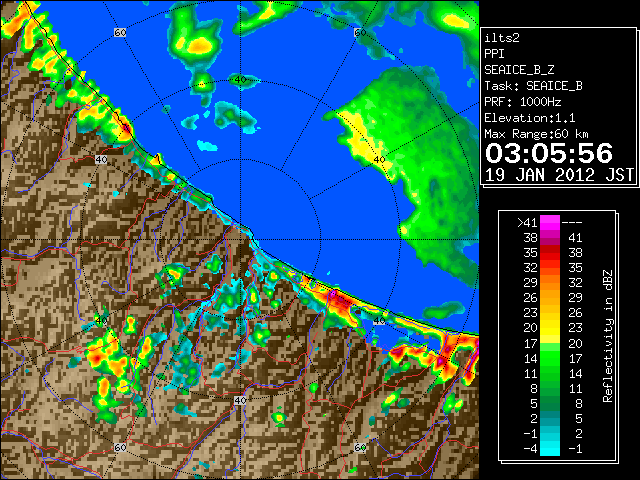
Task: Pick the bright green swatch beside '14'
Action: [x=550, y=358]
